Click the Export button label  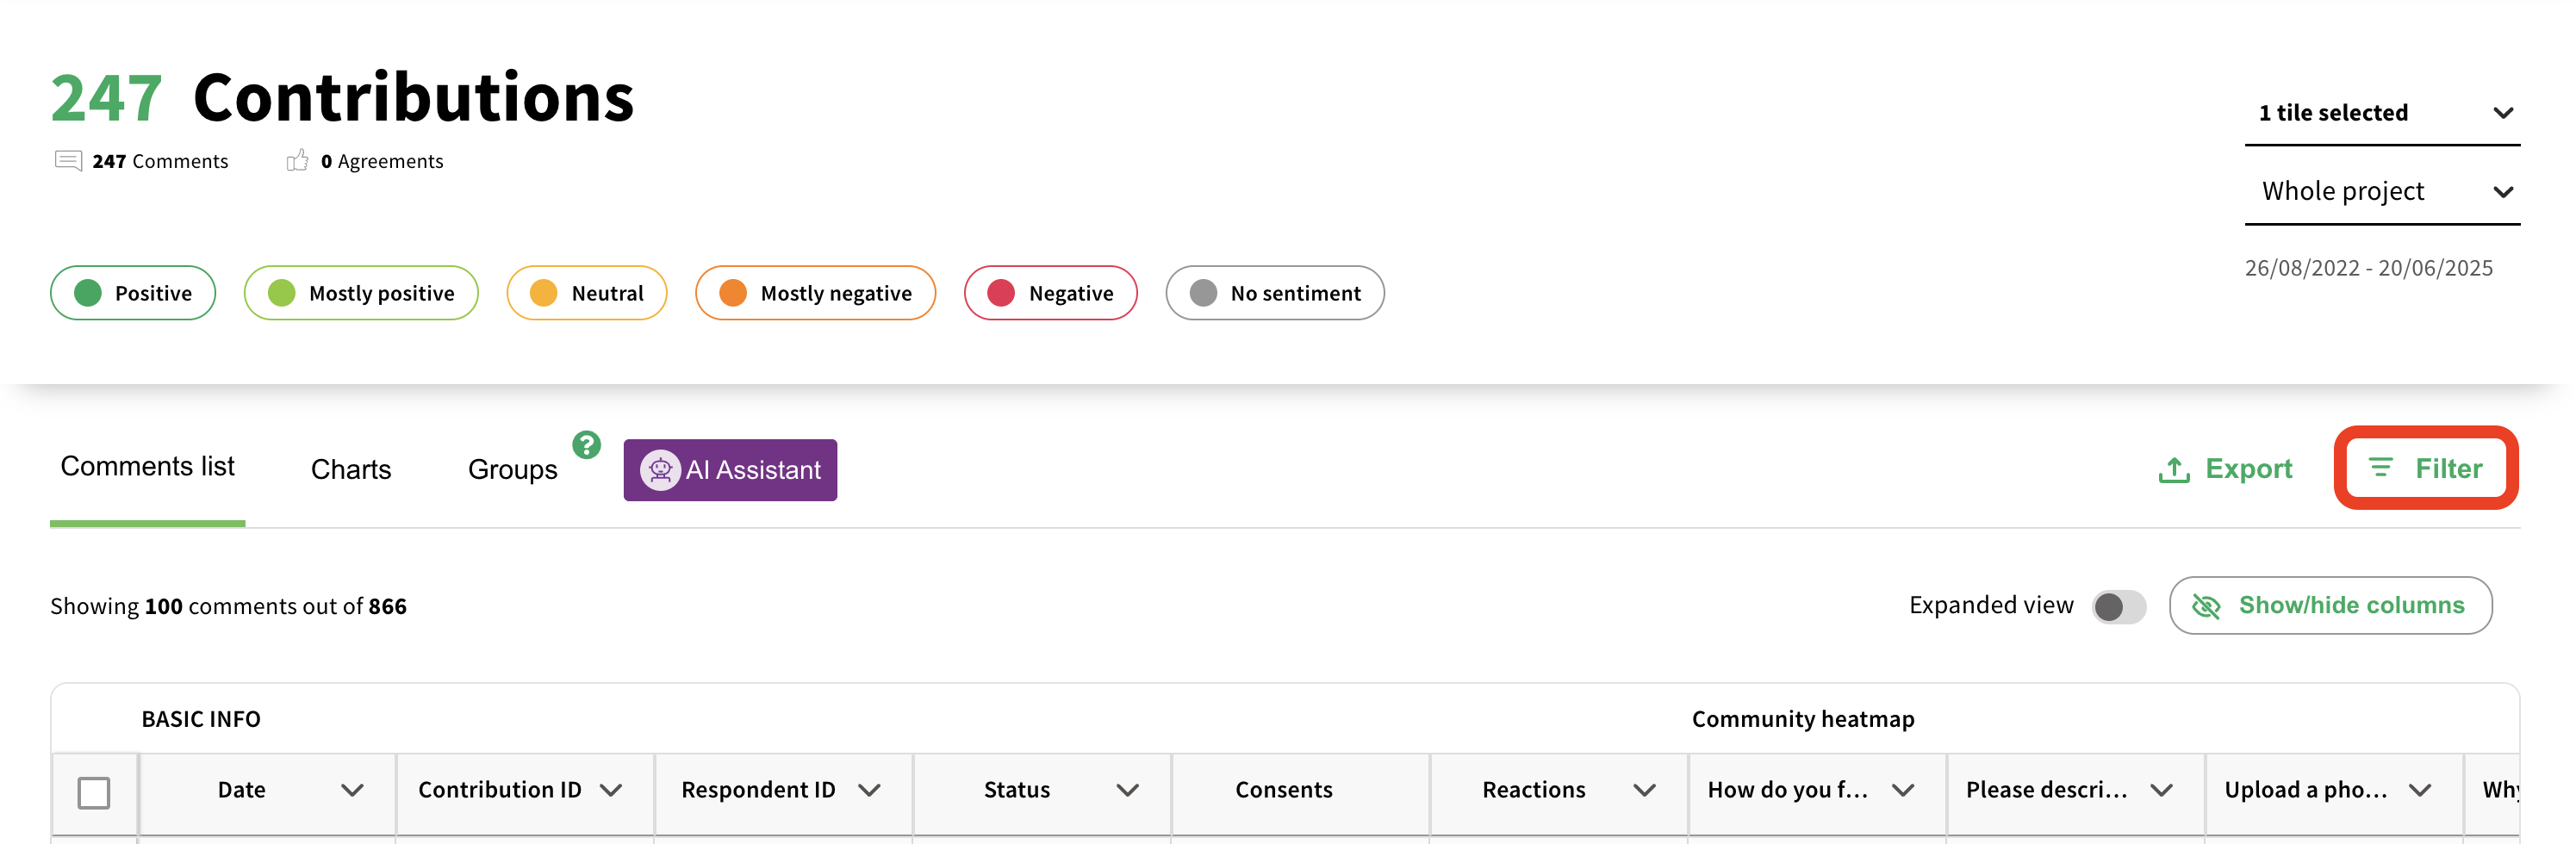2248,469
